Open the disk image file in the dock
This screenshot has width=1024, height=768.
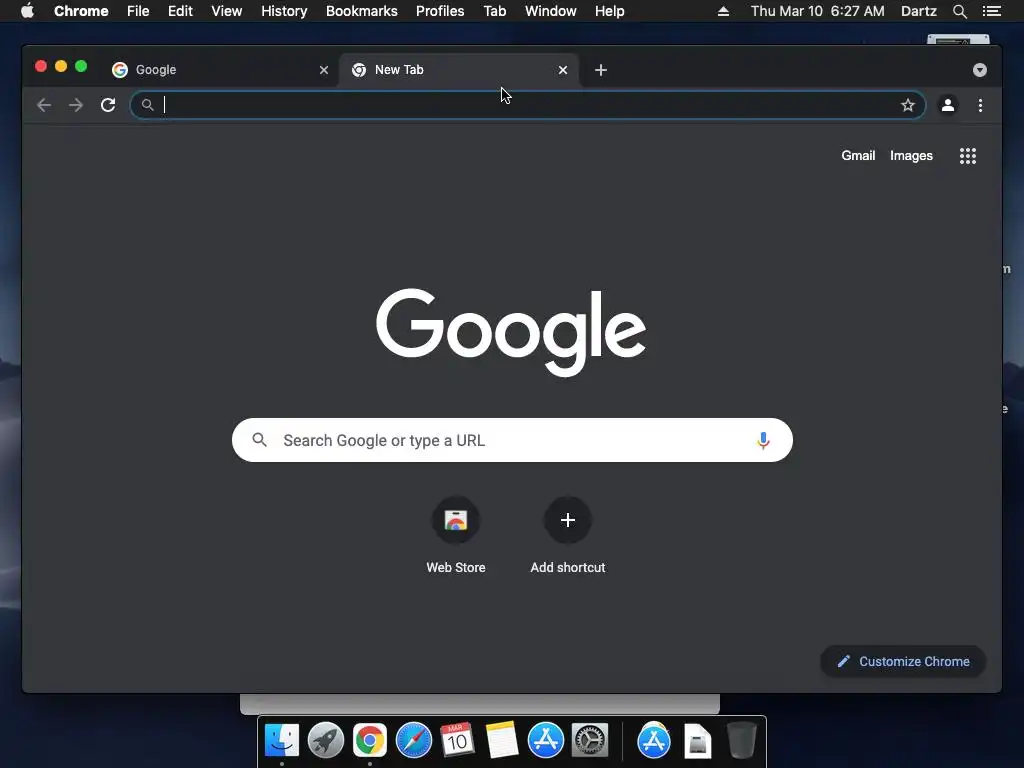[697, 740]
